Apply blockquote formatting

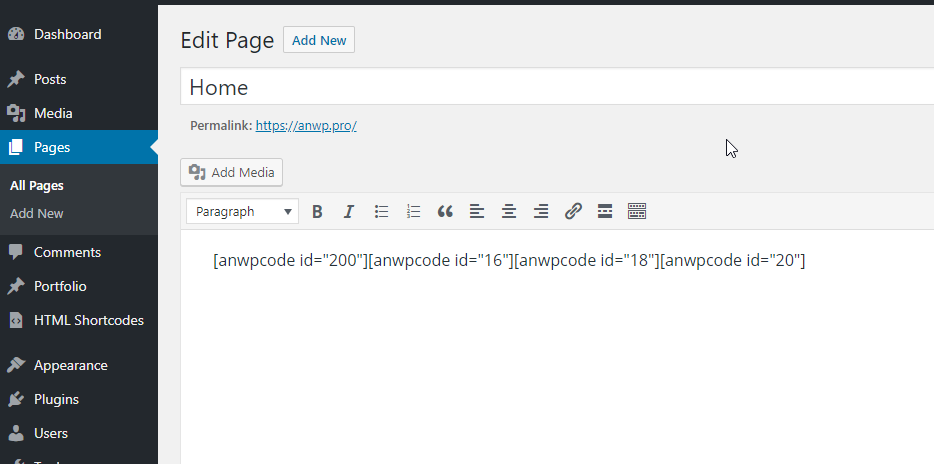tap(445, 211)
